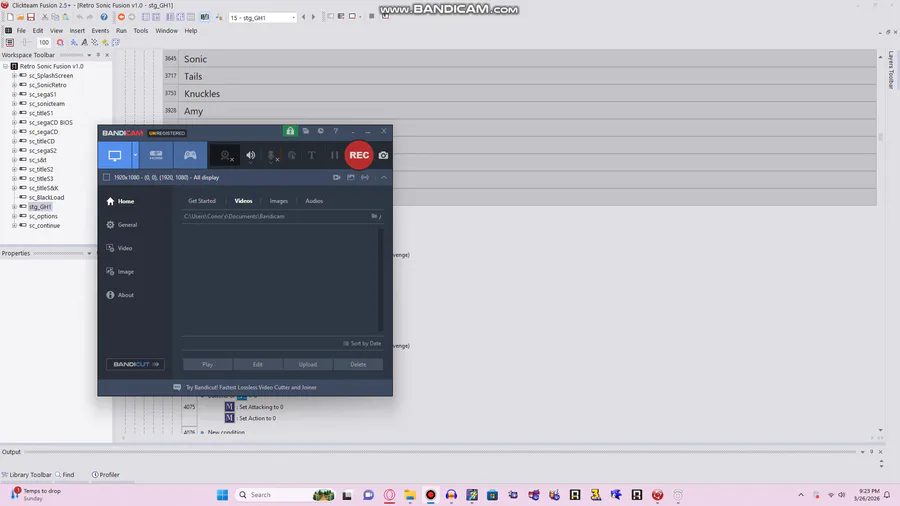Run the application with the orange run icon

point(121,17)
